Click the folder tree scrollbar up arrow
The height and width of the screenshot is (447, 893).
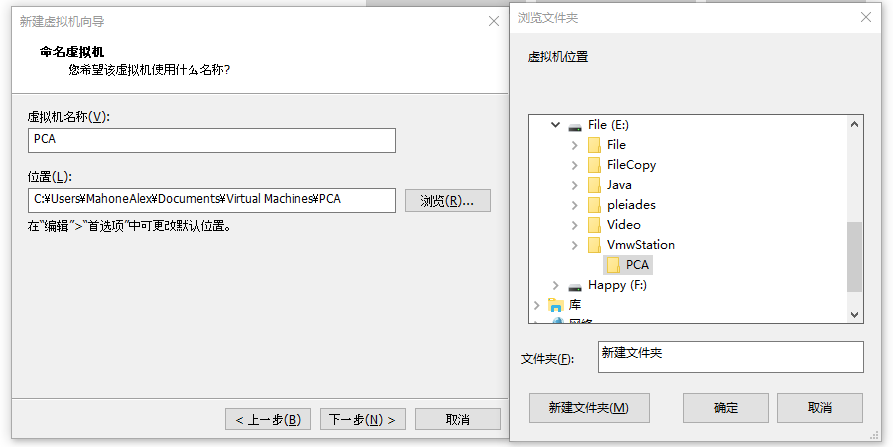(854, 124)
